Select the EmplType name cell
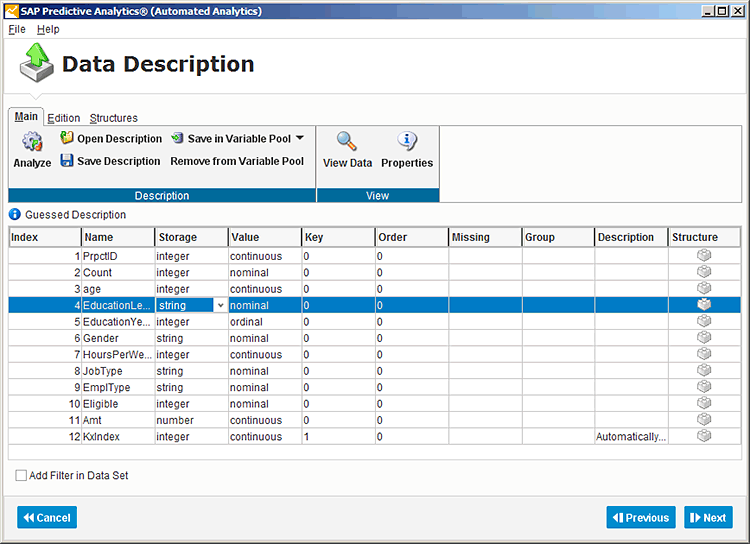Viewport: 750px width, 544px height. click(118, 387)
